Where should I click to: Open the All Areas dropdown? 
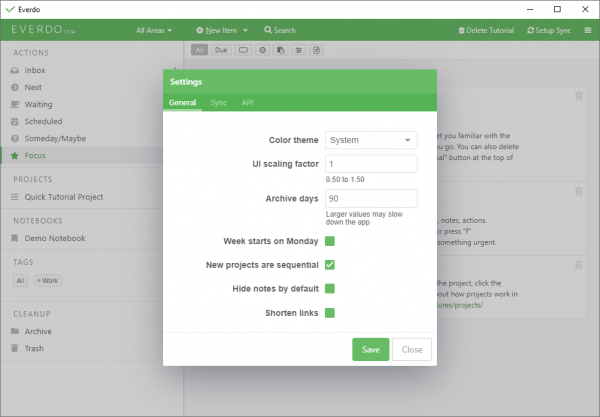click(x=154, y=30)
